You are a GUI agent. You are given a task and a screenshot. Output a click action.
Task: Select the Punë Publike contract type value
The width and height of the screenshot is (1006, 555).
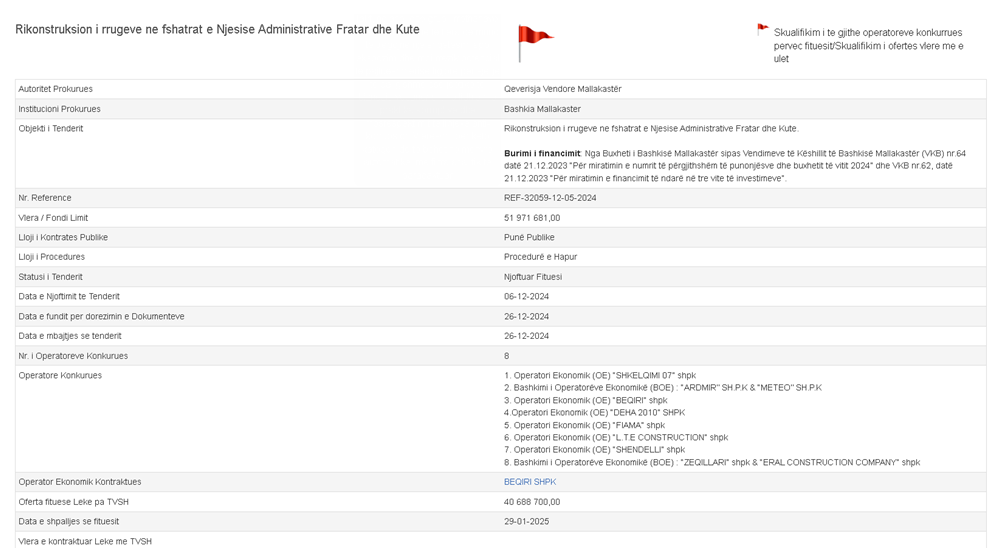[529, 237]
